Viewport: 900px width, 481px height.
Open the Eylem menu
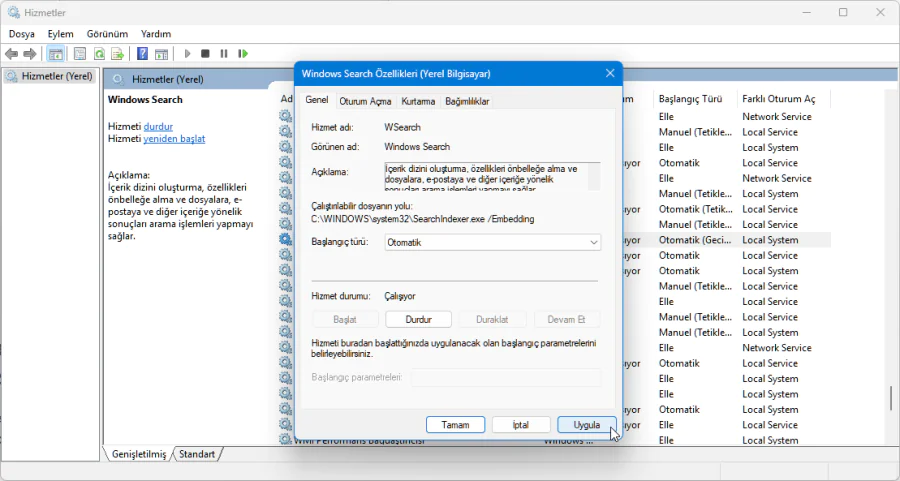[x=60, y=34]
